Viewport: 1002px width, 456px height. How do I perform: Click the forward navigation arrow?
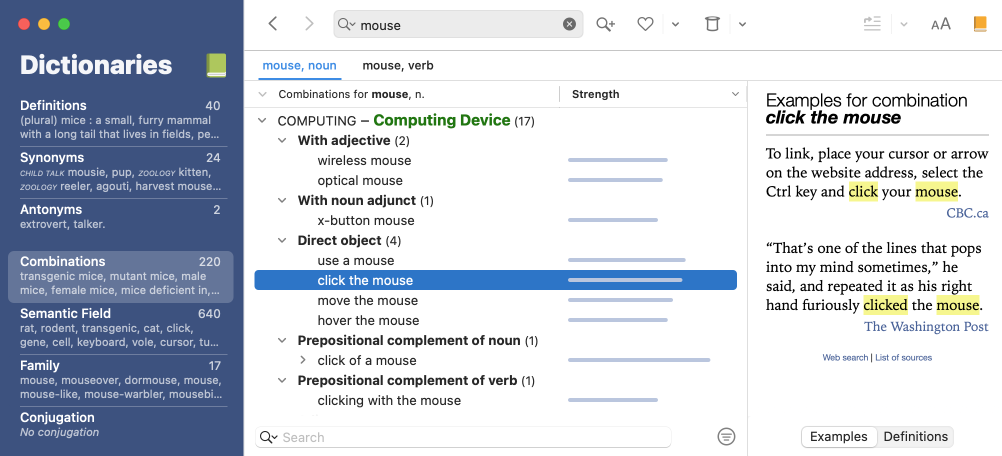pyautogui.click(x=309, y=24)
